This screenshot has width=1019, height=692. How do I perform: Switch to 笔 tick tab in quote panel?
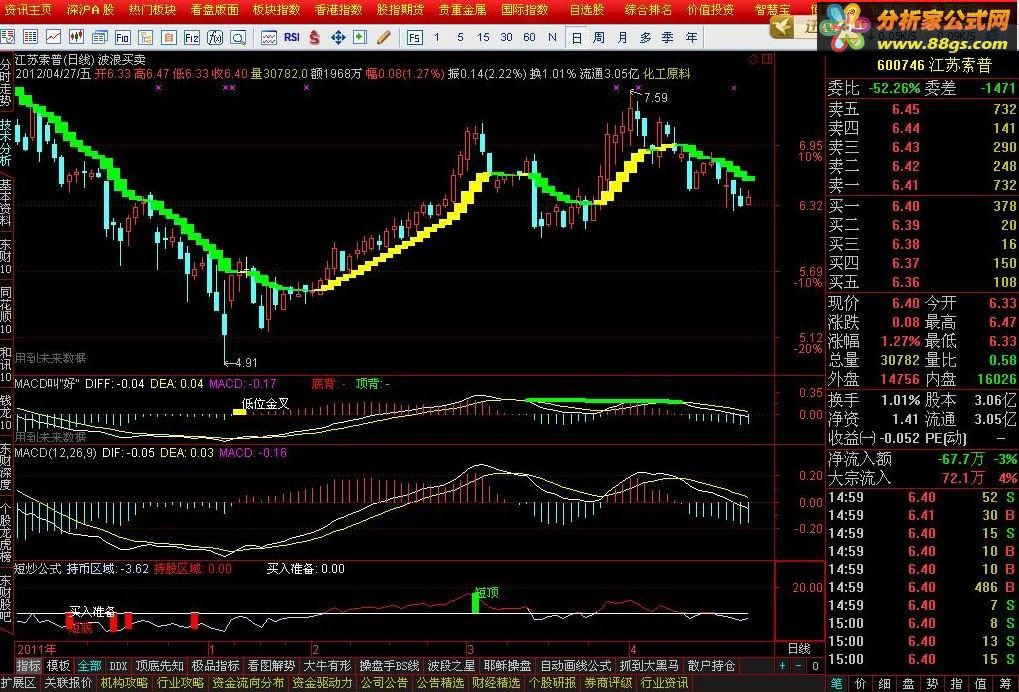coord(836,683)
